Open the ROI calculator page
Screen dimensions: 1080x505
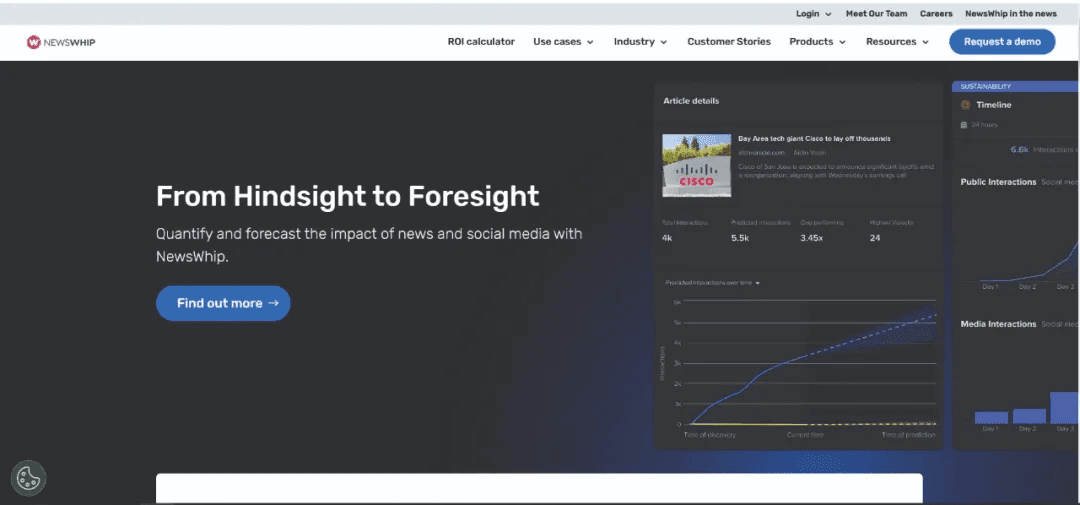click(x=481, y=41)
